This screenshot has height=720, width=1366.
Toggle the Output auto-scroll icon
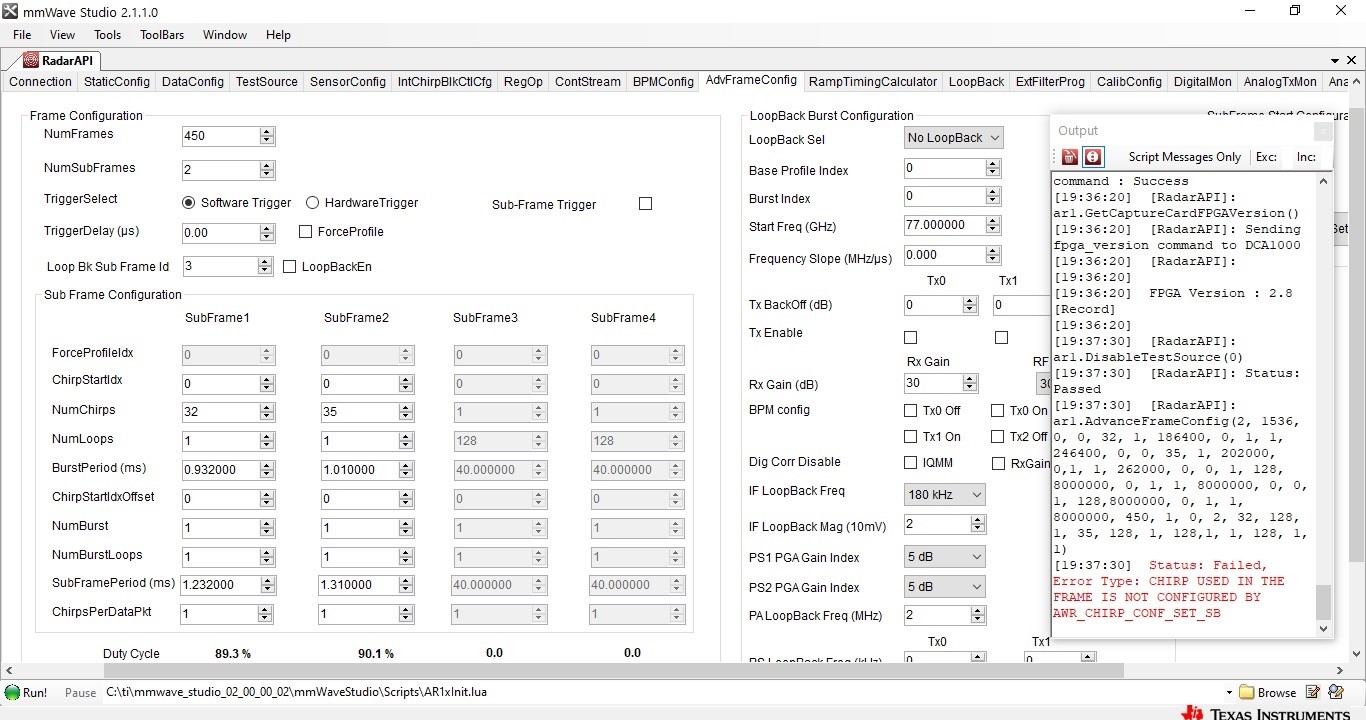(x=1093, y=157)
